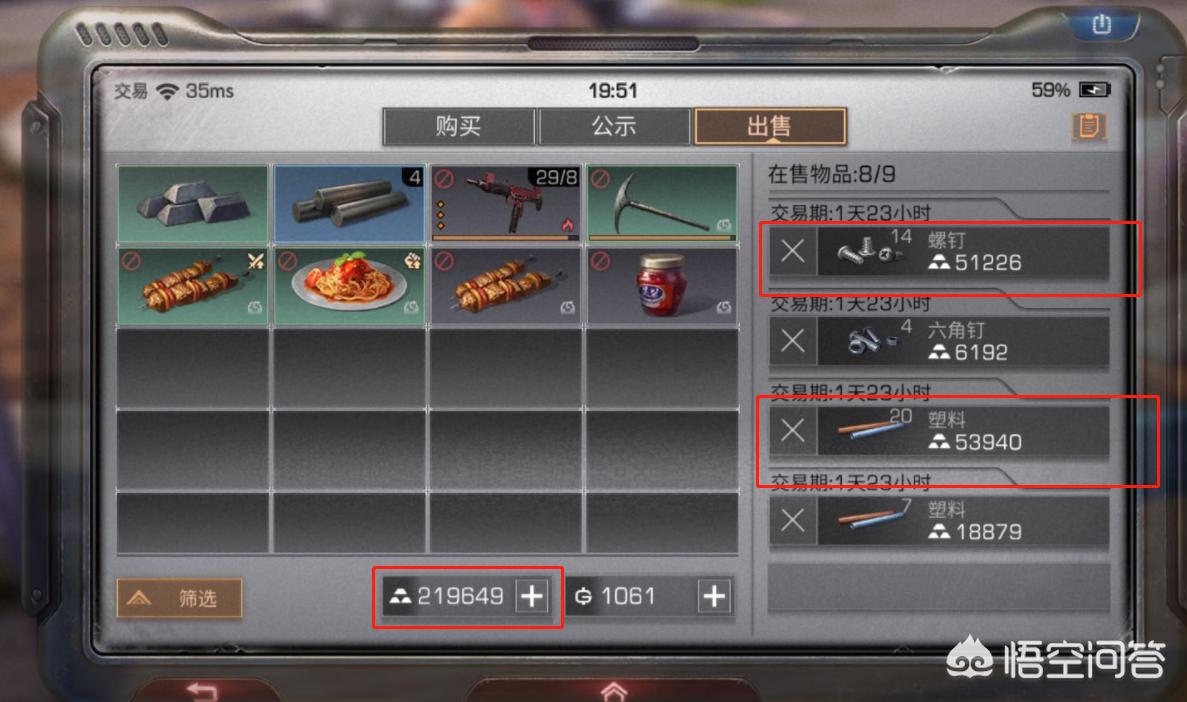1187x702 pixels.
Task: Tap the blue power button at top right
Action: pos(1101,23)
